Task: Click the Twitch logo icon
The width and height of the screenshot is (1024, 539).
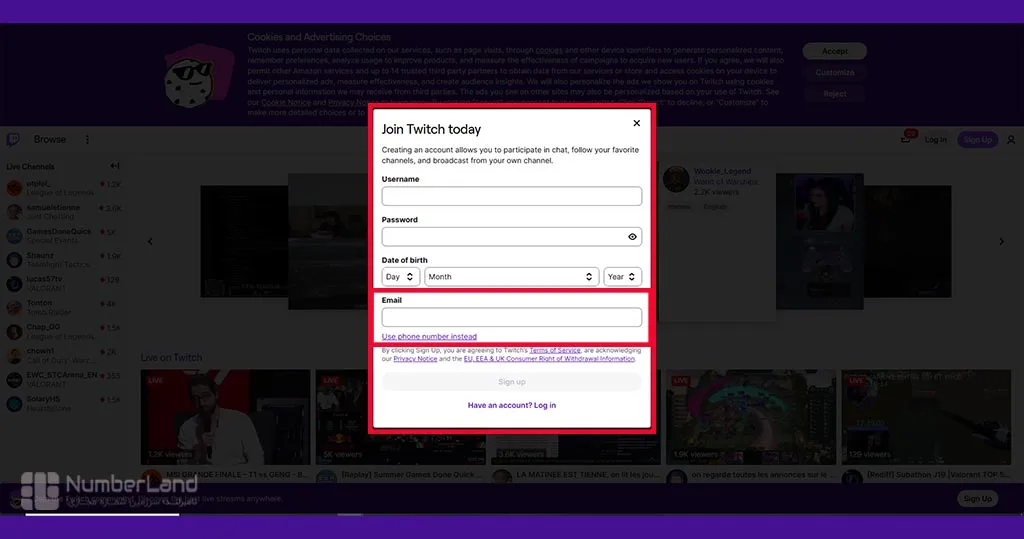Action: click(13, 140)
